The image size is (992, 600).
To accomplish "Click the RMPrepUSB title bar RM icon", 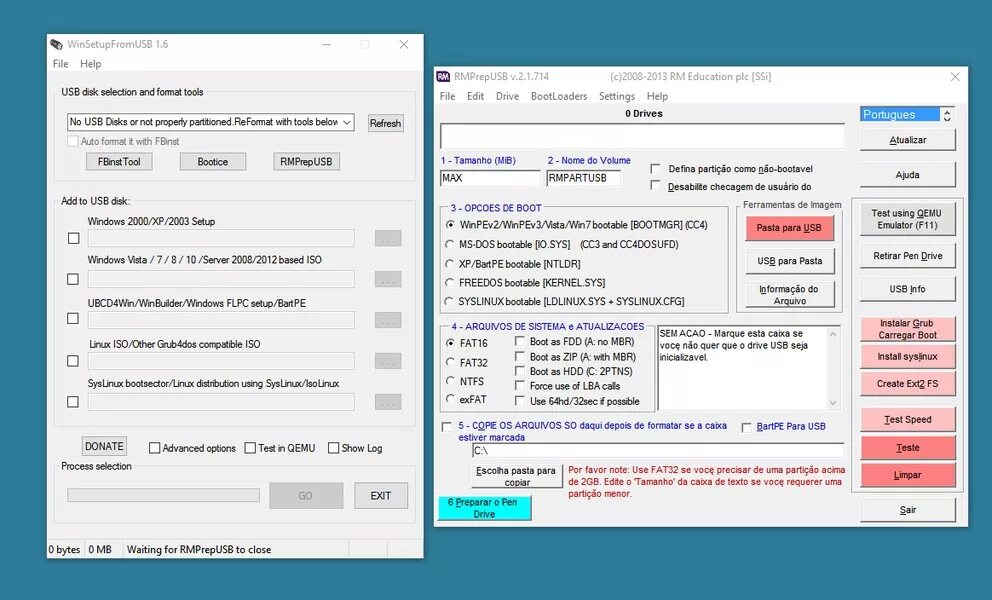I will click(443, 77).
